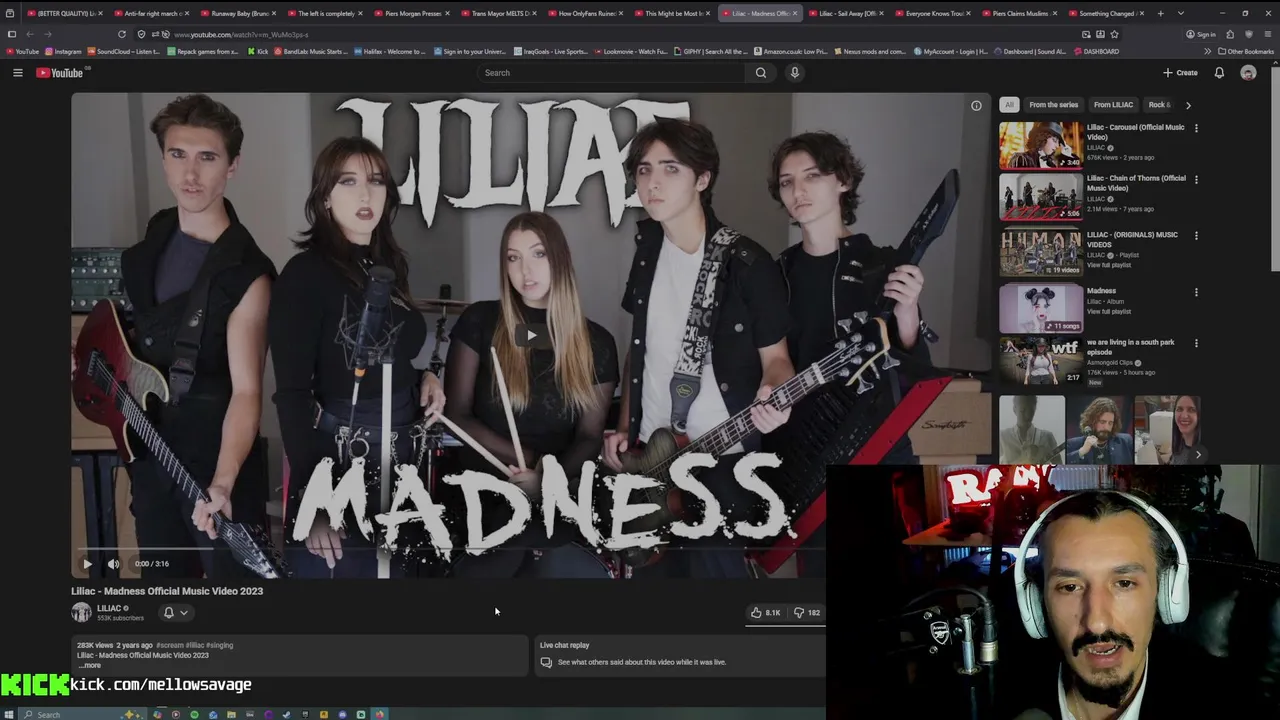Click the #scream hashtag
Screen dimensions: 1280x720
coord(169,645)
